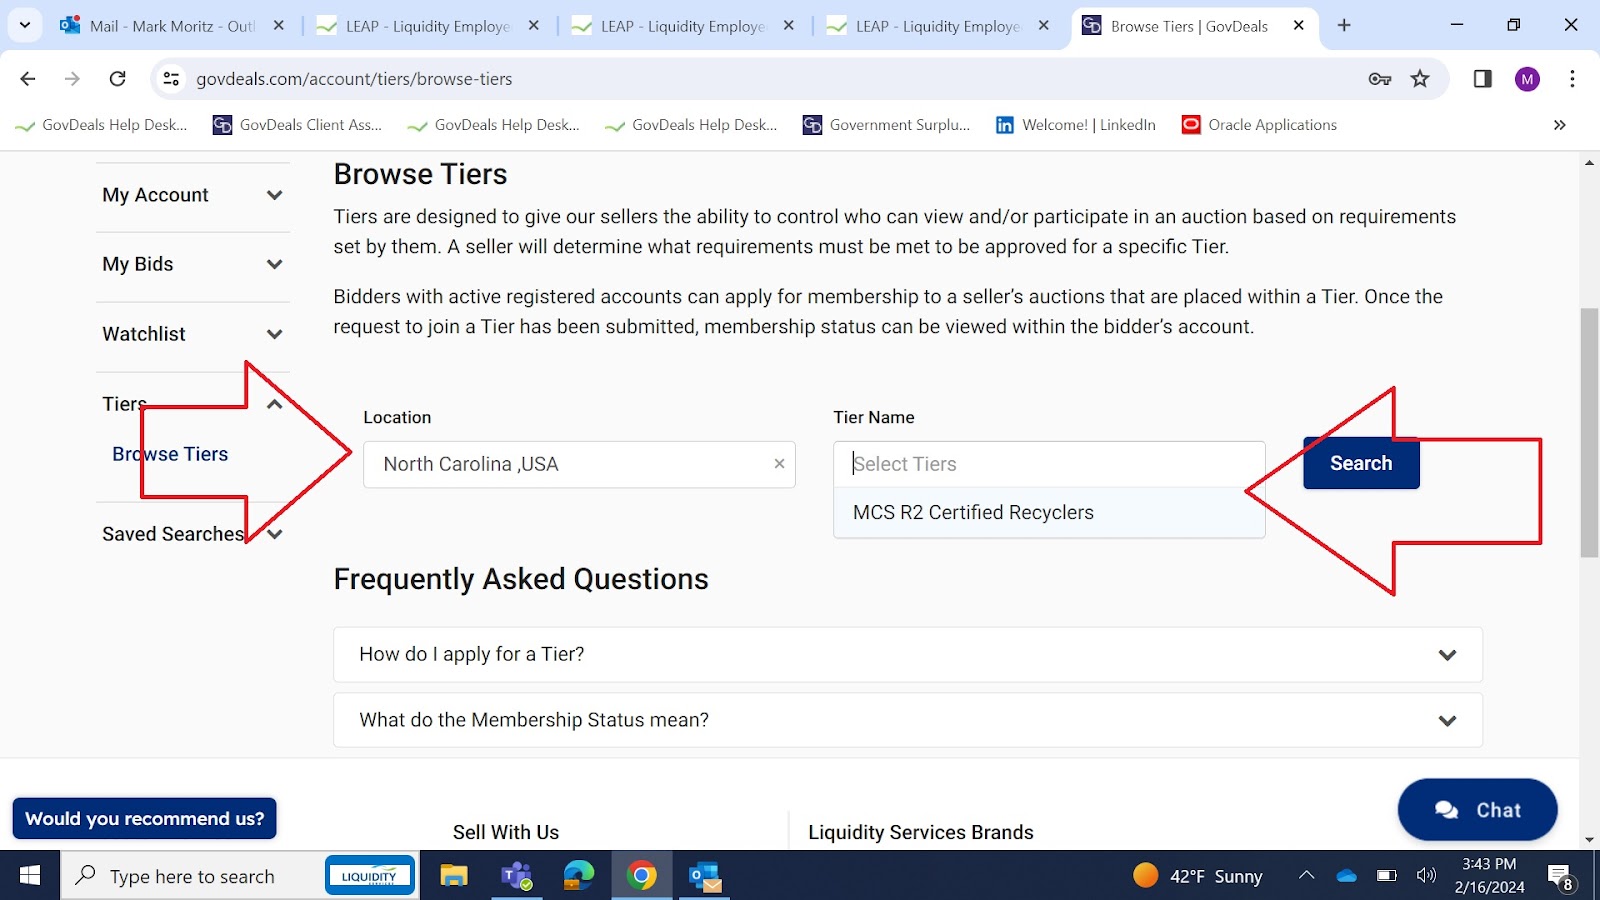Open File Explorer from taskbar

(x=453, y=876)
